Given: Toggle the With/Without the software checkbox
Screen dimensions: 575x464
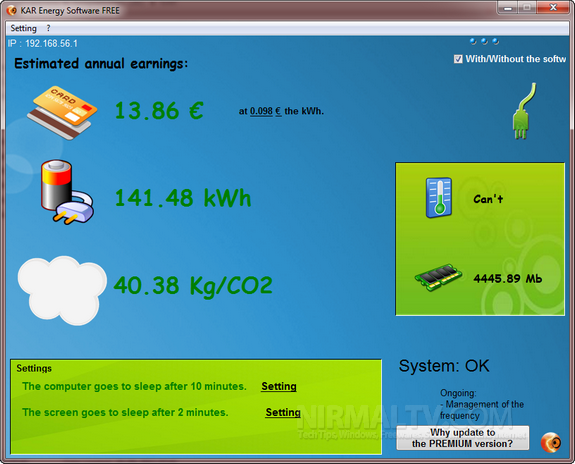Looking at the screenshot, I should (458, 59).
